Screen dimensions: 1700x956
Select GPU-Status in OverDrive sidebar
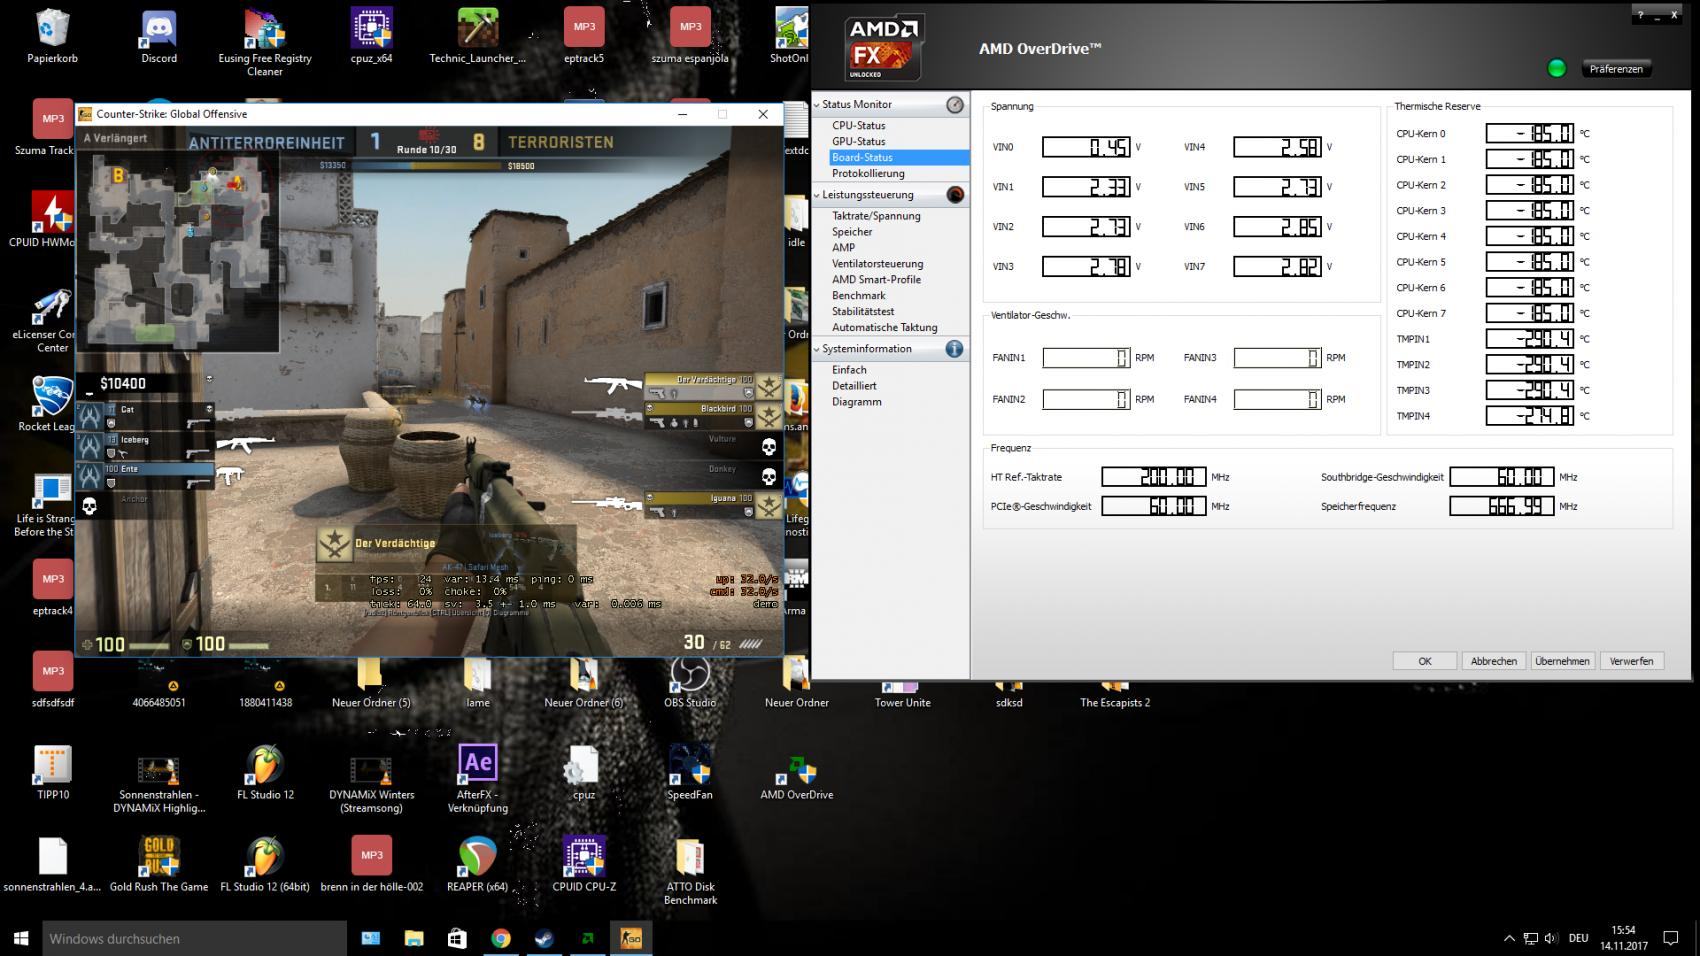859,141
